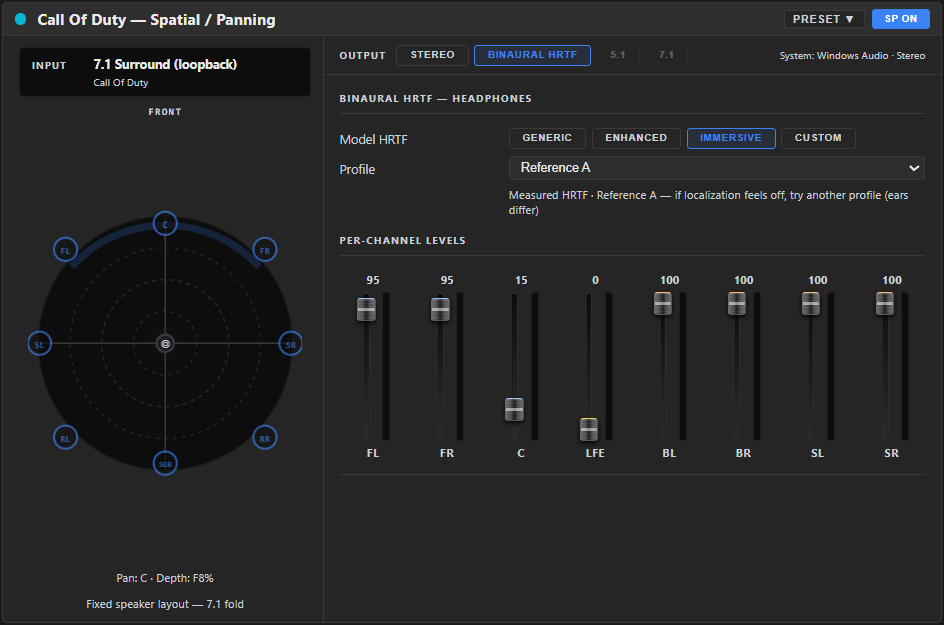Expand the Profile Reference A dropdown

(x=716, y=168)
